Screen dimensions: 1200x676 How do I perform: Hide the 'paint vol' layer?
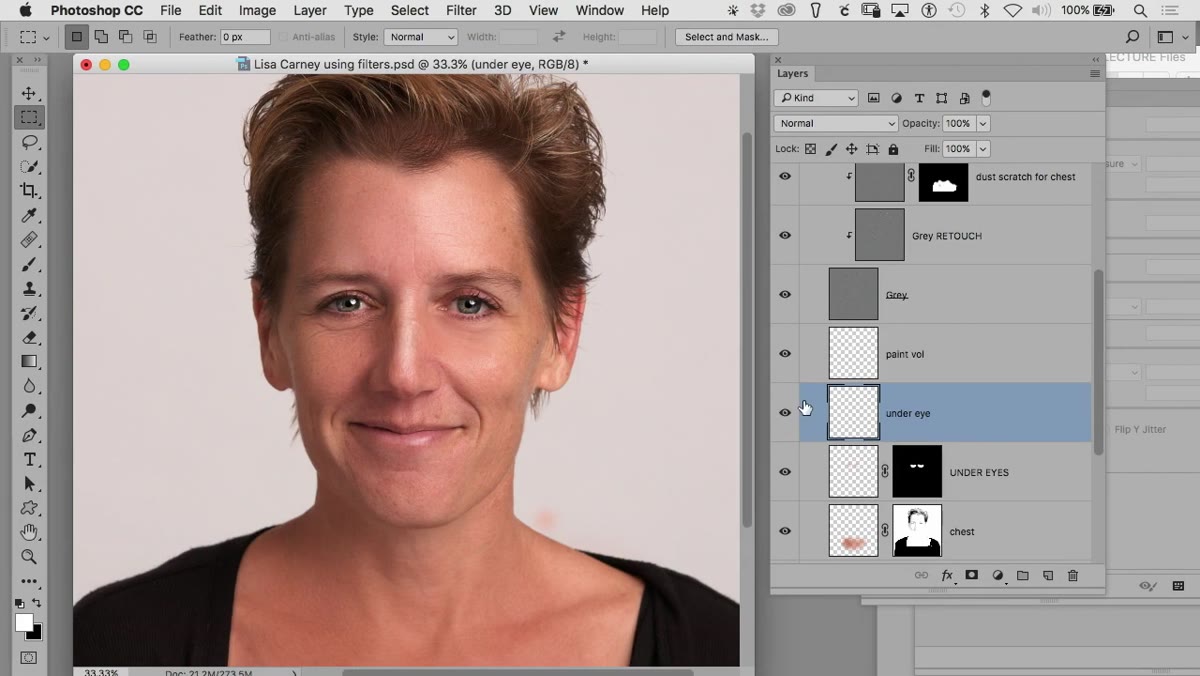click(785, 354)
